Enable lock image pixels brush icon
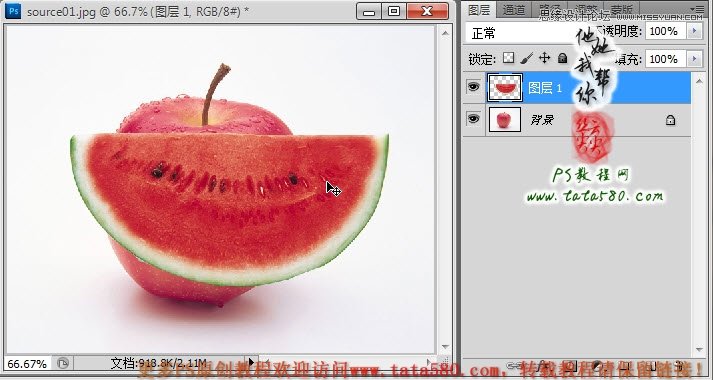Viewport: 713px width, 380px height. click(527, 58)
